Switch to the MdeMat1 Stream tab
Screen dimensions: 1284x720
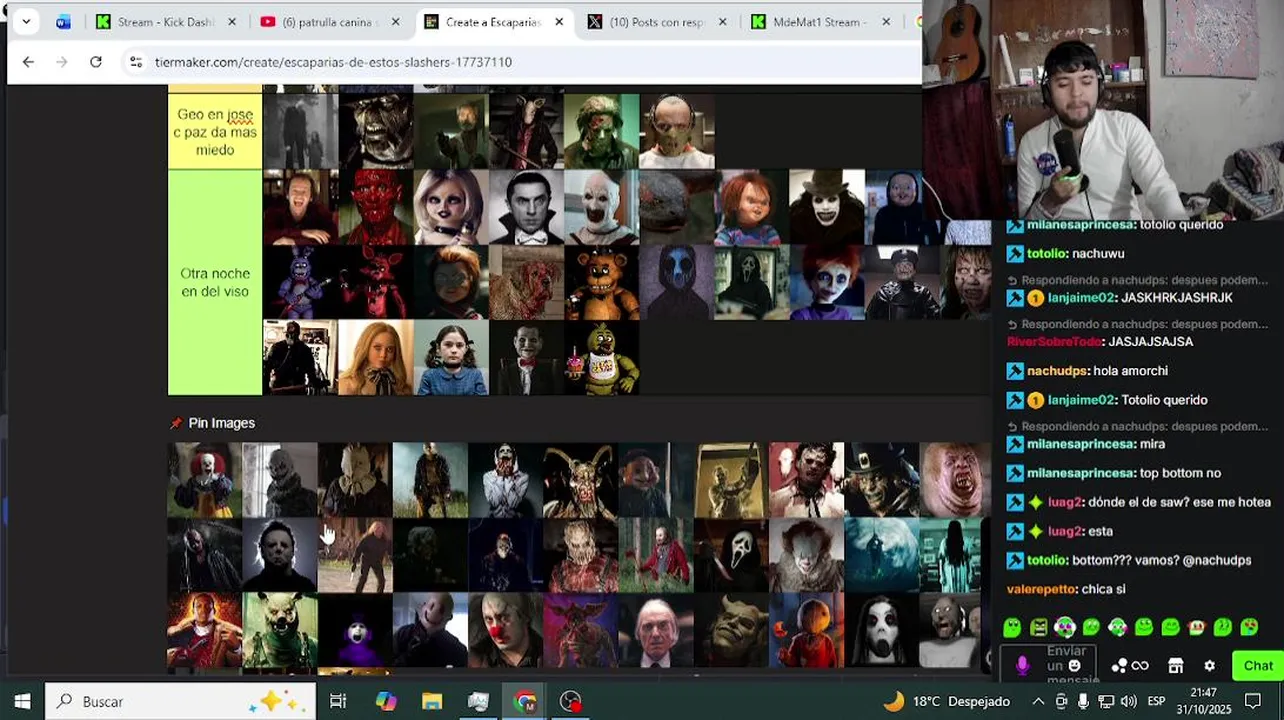822,22
